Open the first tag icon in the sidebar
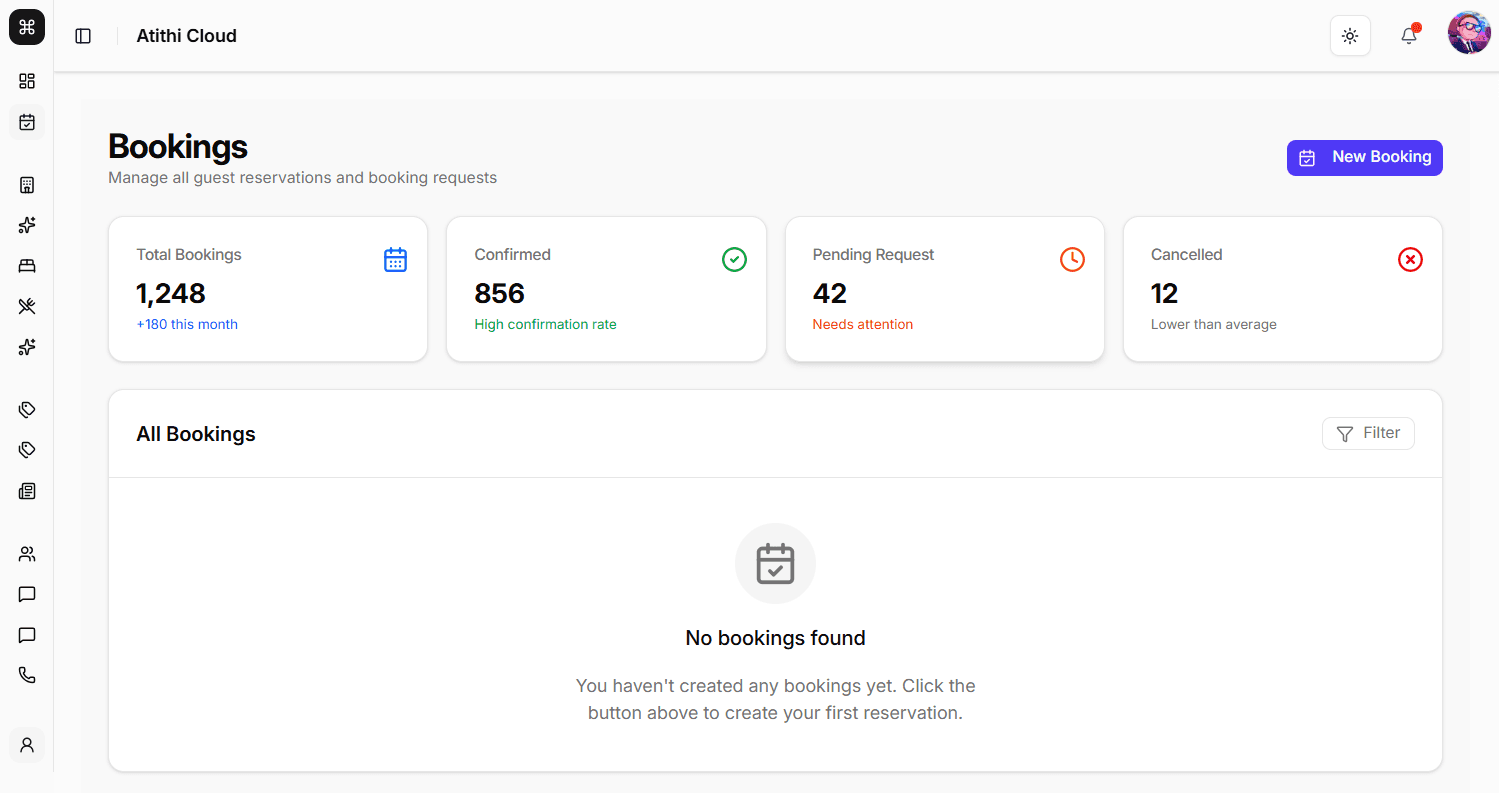Screen dimensions: 1499x793 (x=27, y=409)
